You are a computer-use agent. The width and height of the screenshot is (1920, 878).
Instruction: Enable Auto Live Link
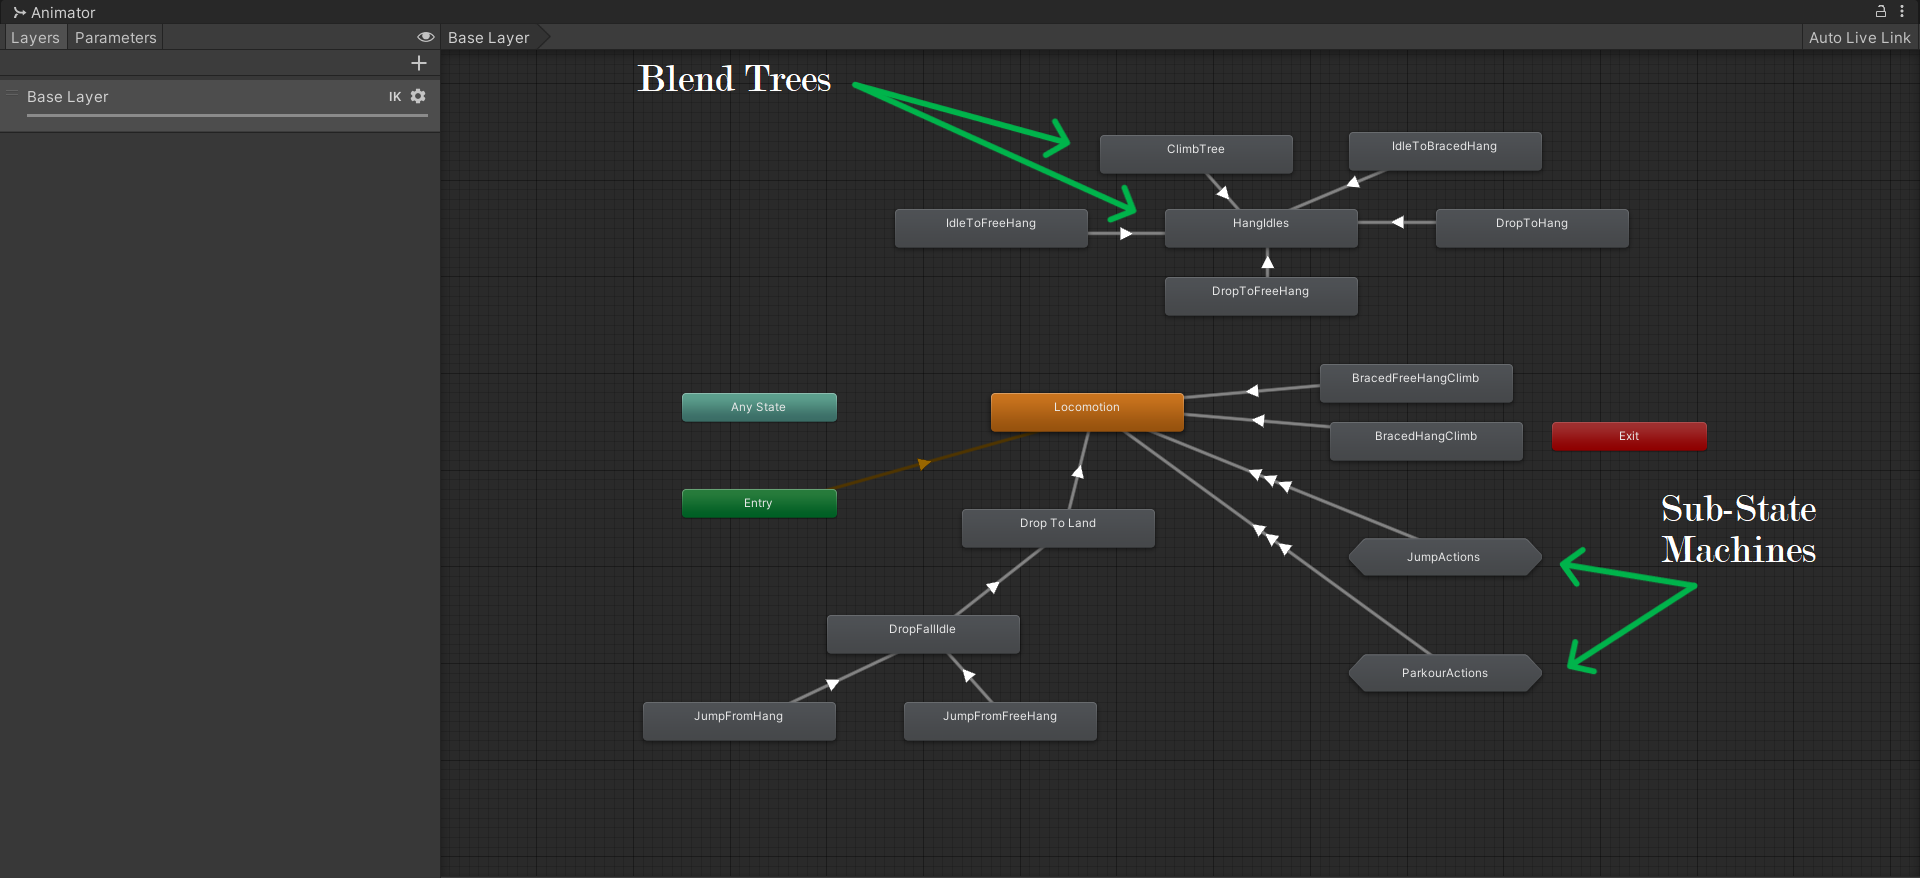[1859, 38]
